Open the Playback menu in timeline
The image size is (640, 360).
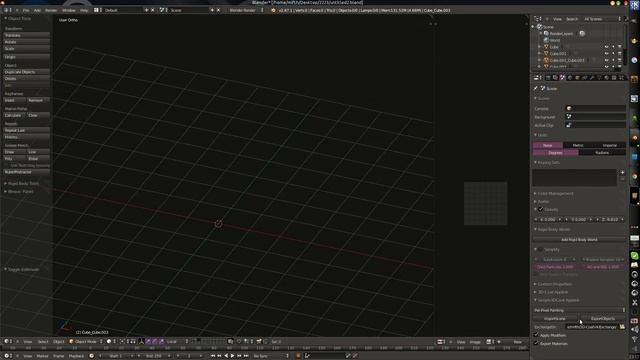(76, 356)
